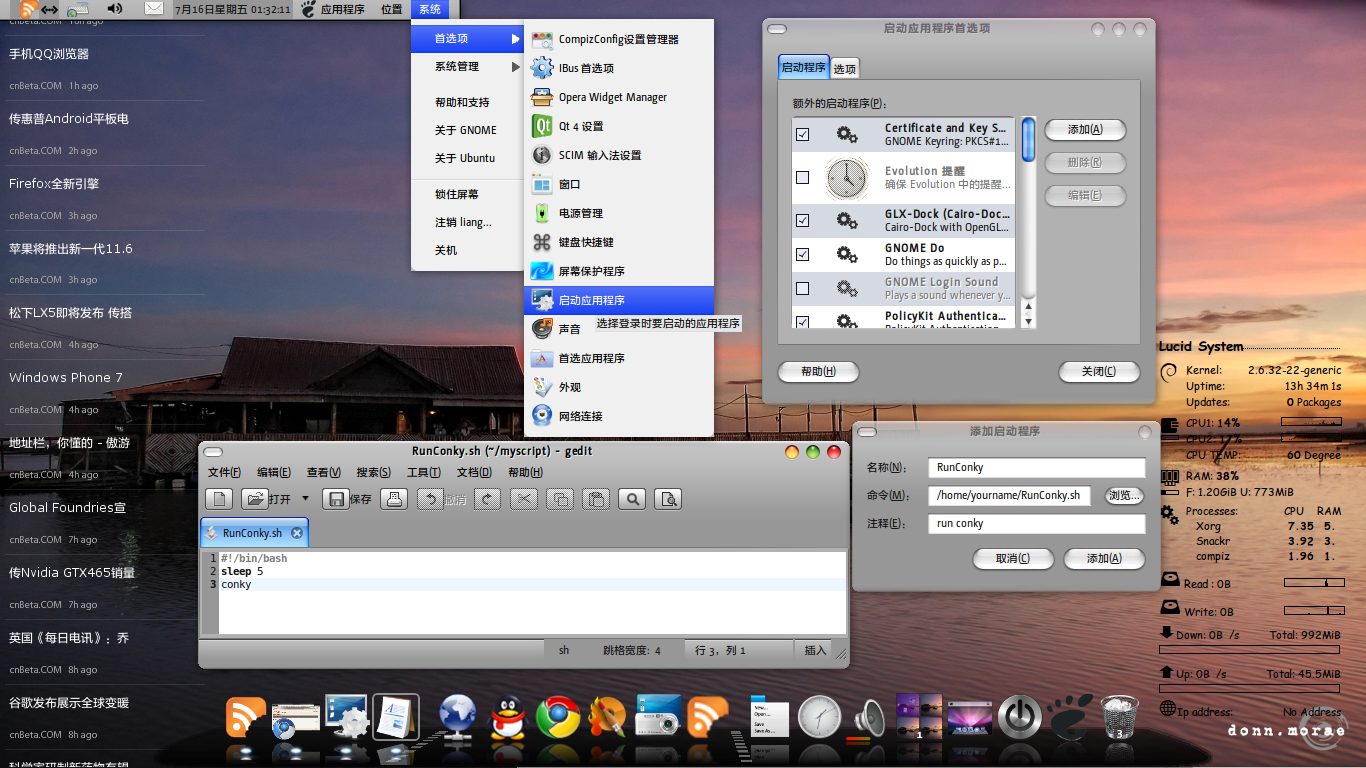Open the analog clock icon in the dock

[x=819, y=717]
